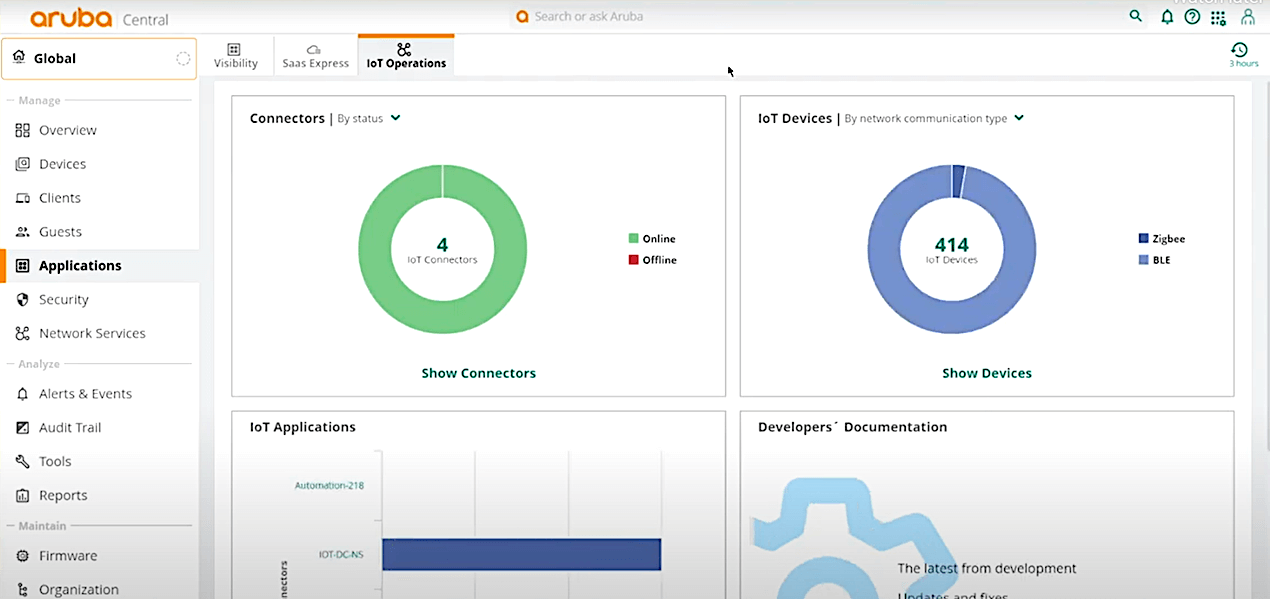This screenshot has height=599, width=1270.
Task: Open Security in the sidebar
Action: pos(63,300)
